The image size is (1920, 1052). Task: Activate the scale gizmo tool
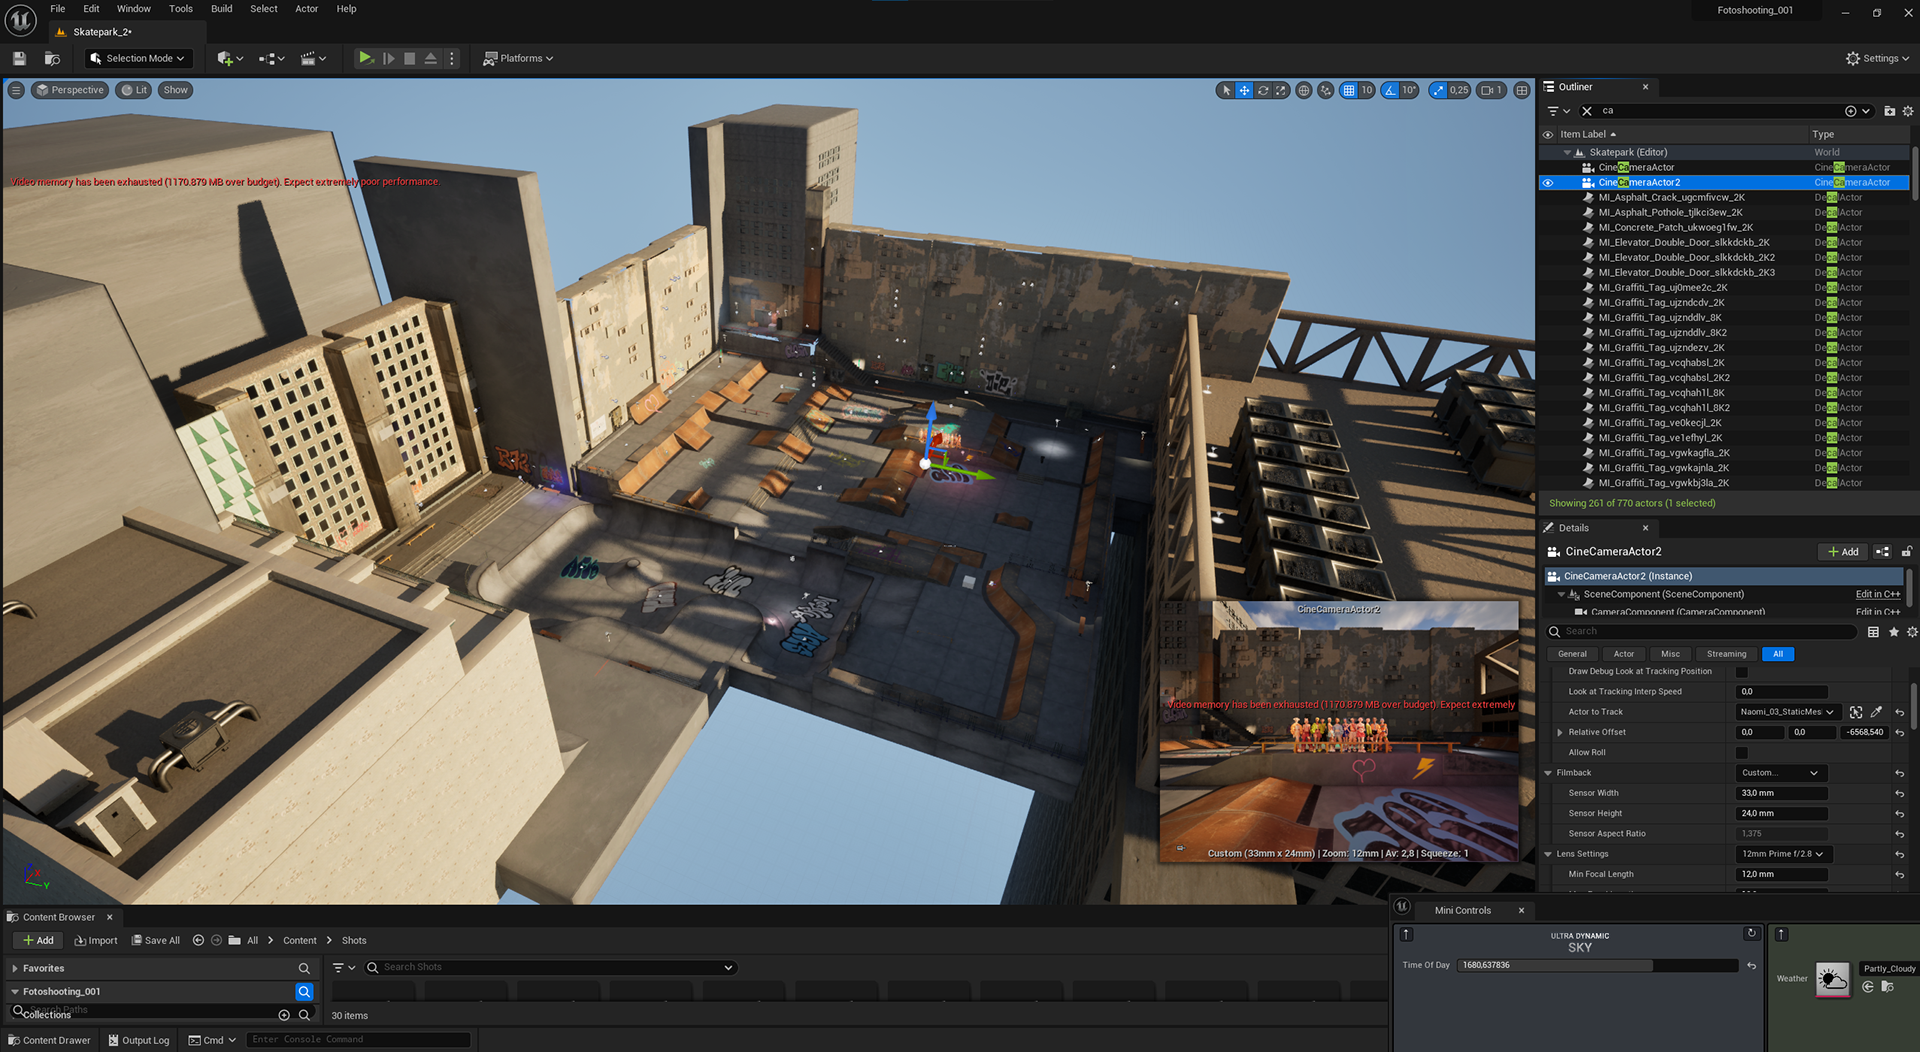click(1281, 90)
